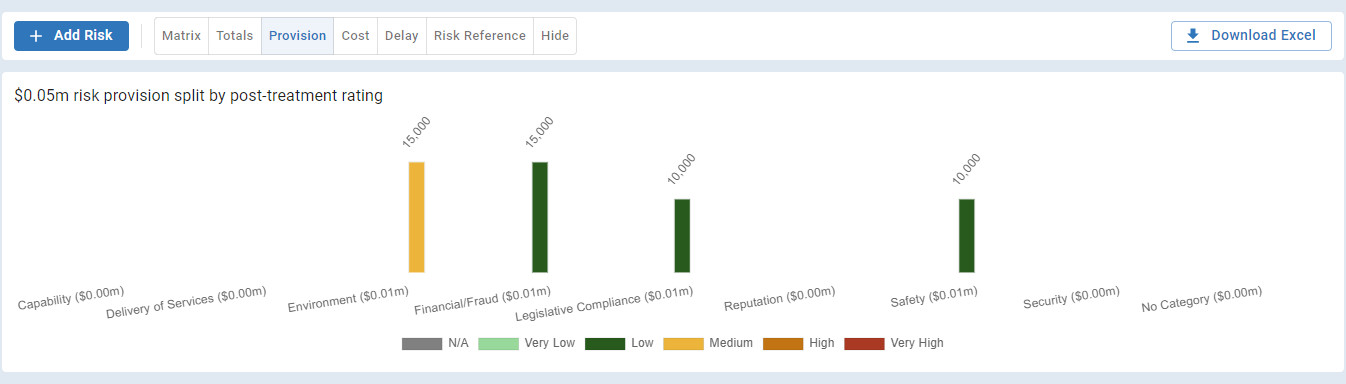
Task: Click the Download Excel button
Action: (1251, 36)
